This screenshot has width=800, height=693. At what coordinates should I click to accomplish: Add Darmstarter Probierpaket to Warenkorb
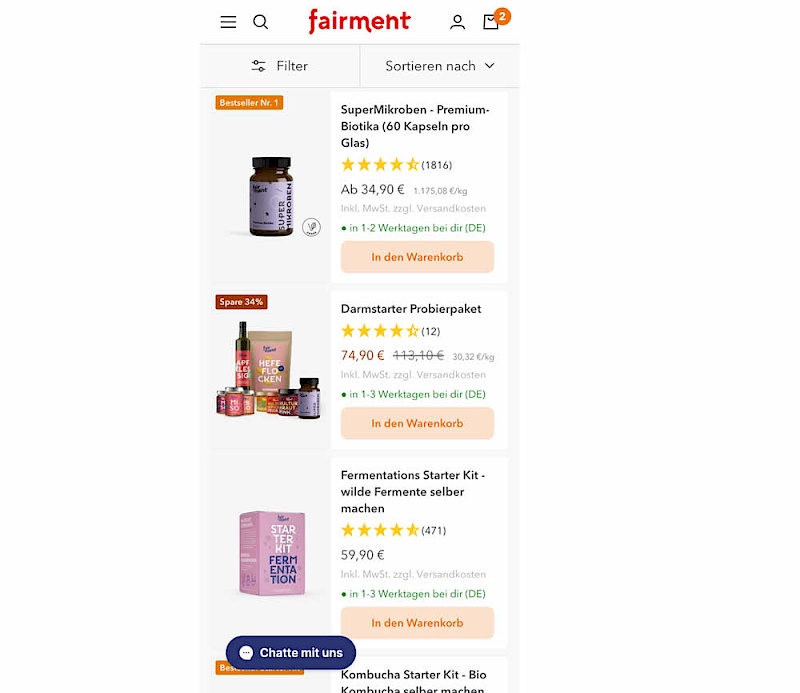coord(417,423)
